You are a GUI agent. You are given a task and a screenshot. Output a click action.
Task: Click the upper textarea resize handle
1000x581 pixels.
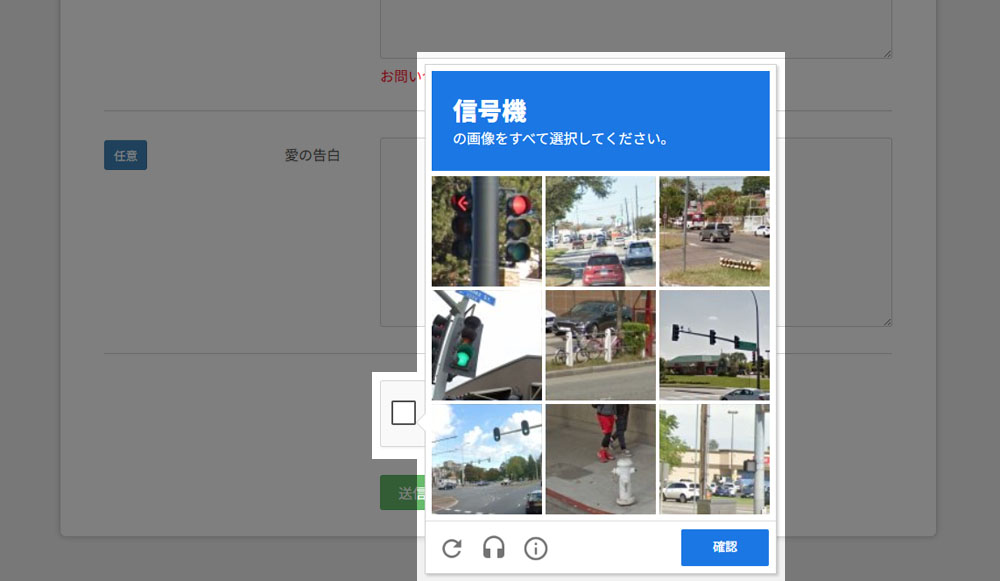pyautogui.click(x=885, y=52)
